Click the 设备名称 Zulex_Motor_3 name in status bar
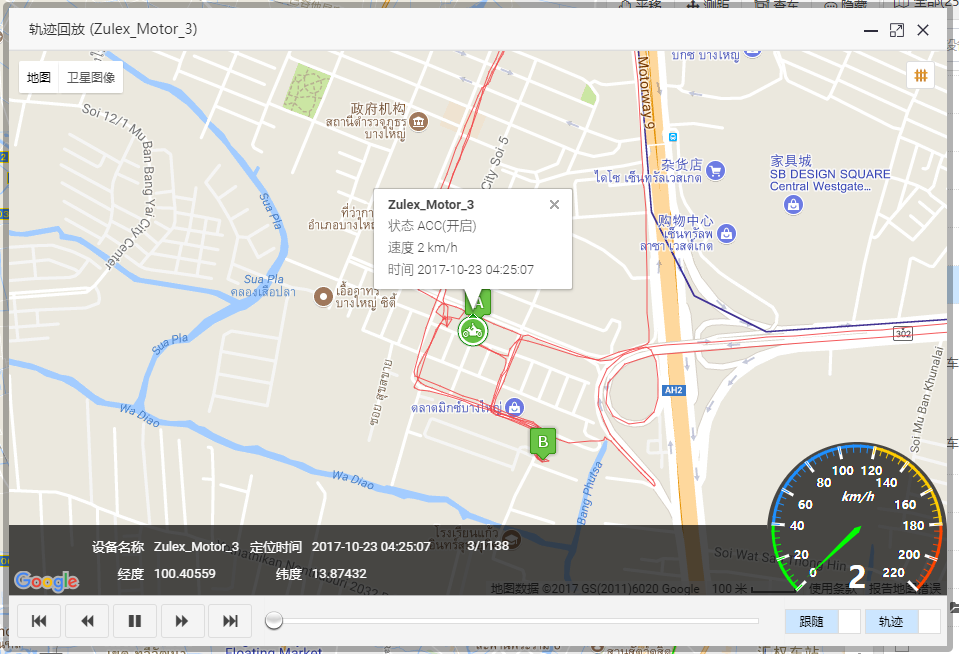959x654 pixels. coord(196,546)
